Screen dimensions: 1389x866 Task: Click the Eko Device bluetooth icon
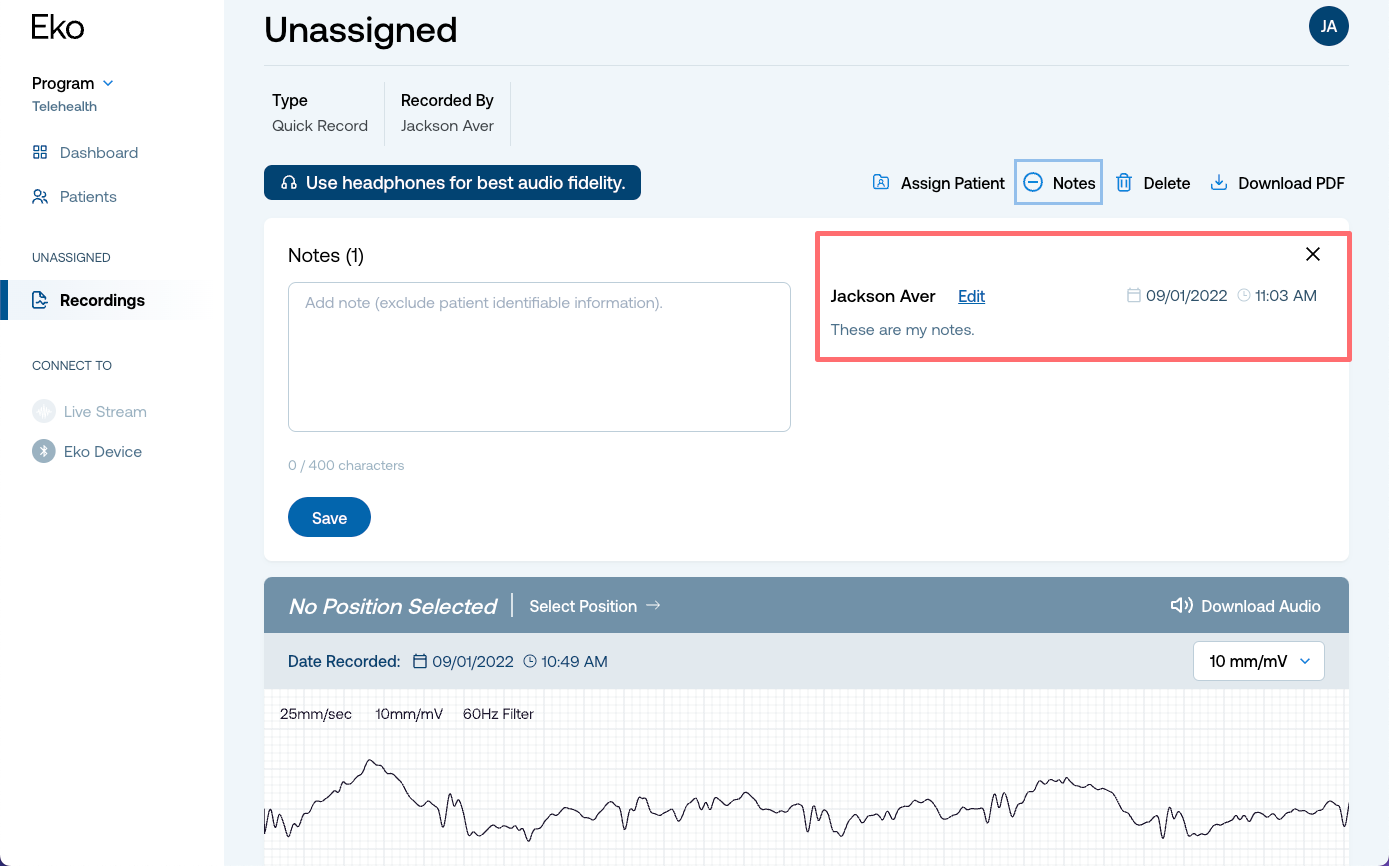coord(44,452)
